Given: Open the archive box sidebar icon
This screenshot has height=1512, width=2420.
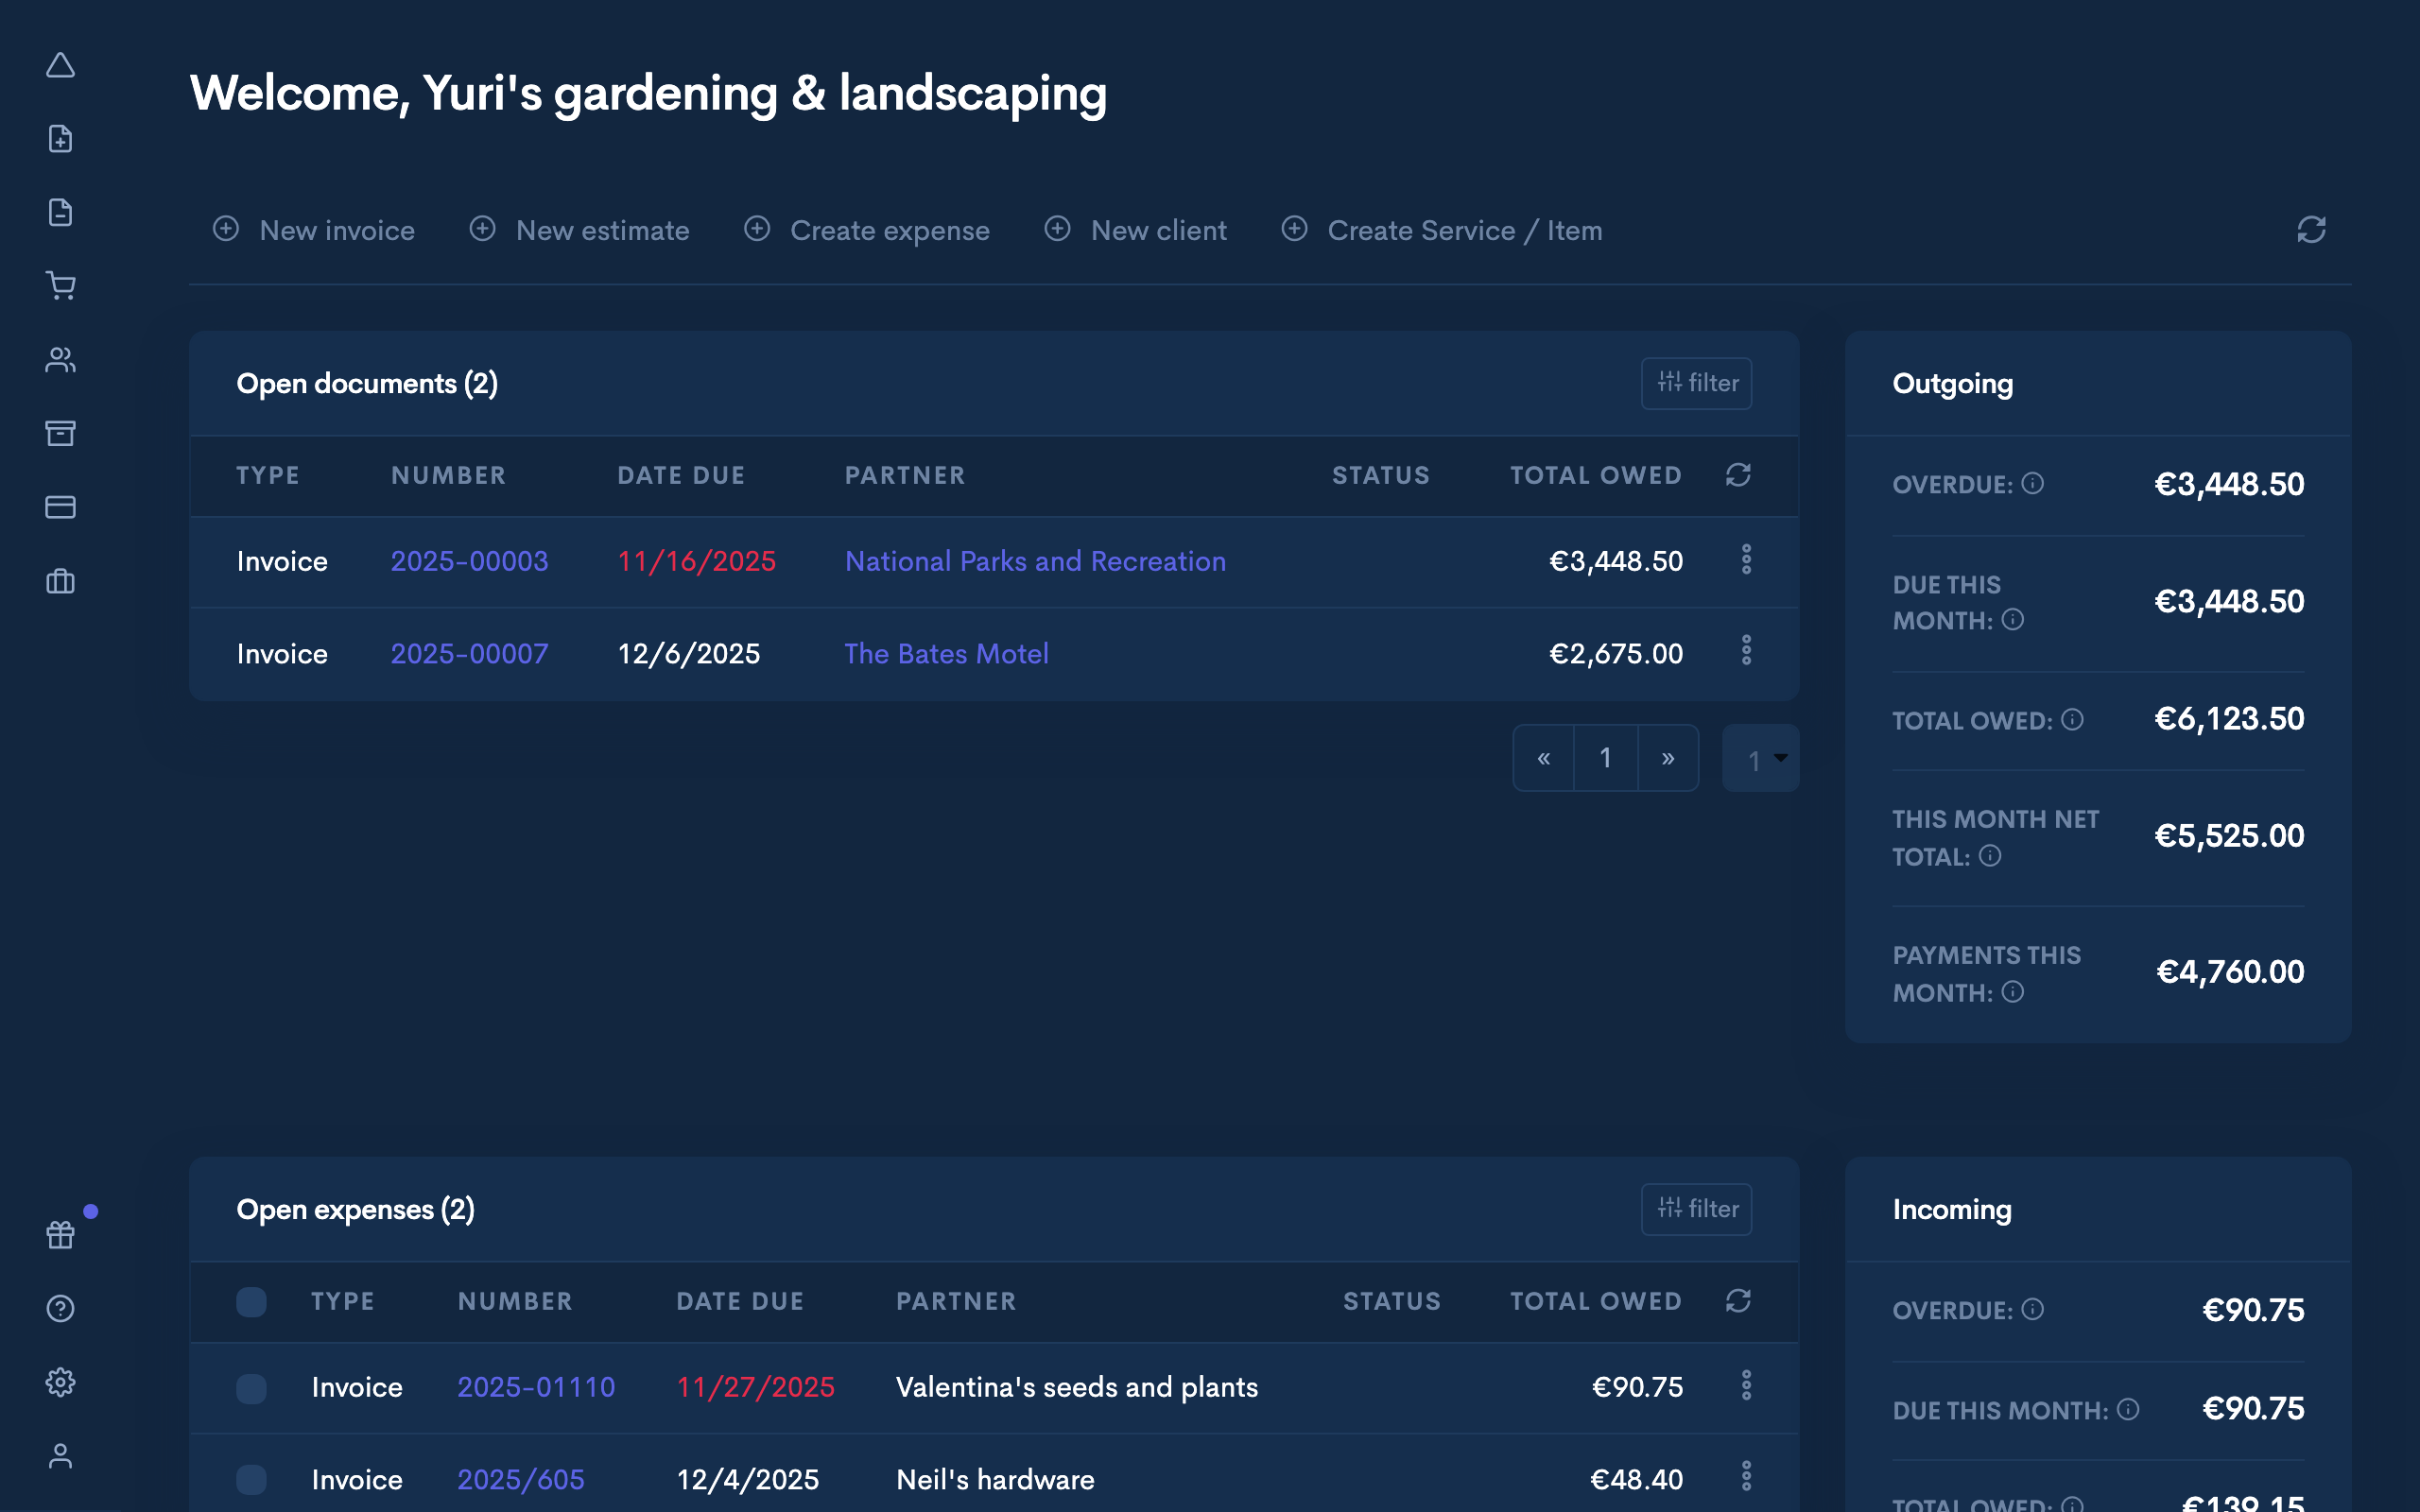Looking at the screenshot, I should pyautogui.click(x=61, y=433).
